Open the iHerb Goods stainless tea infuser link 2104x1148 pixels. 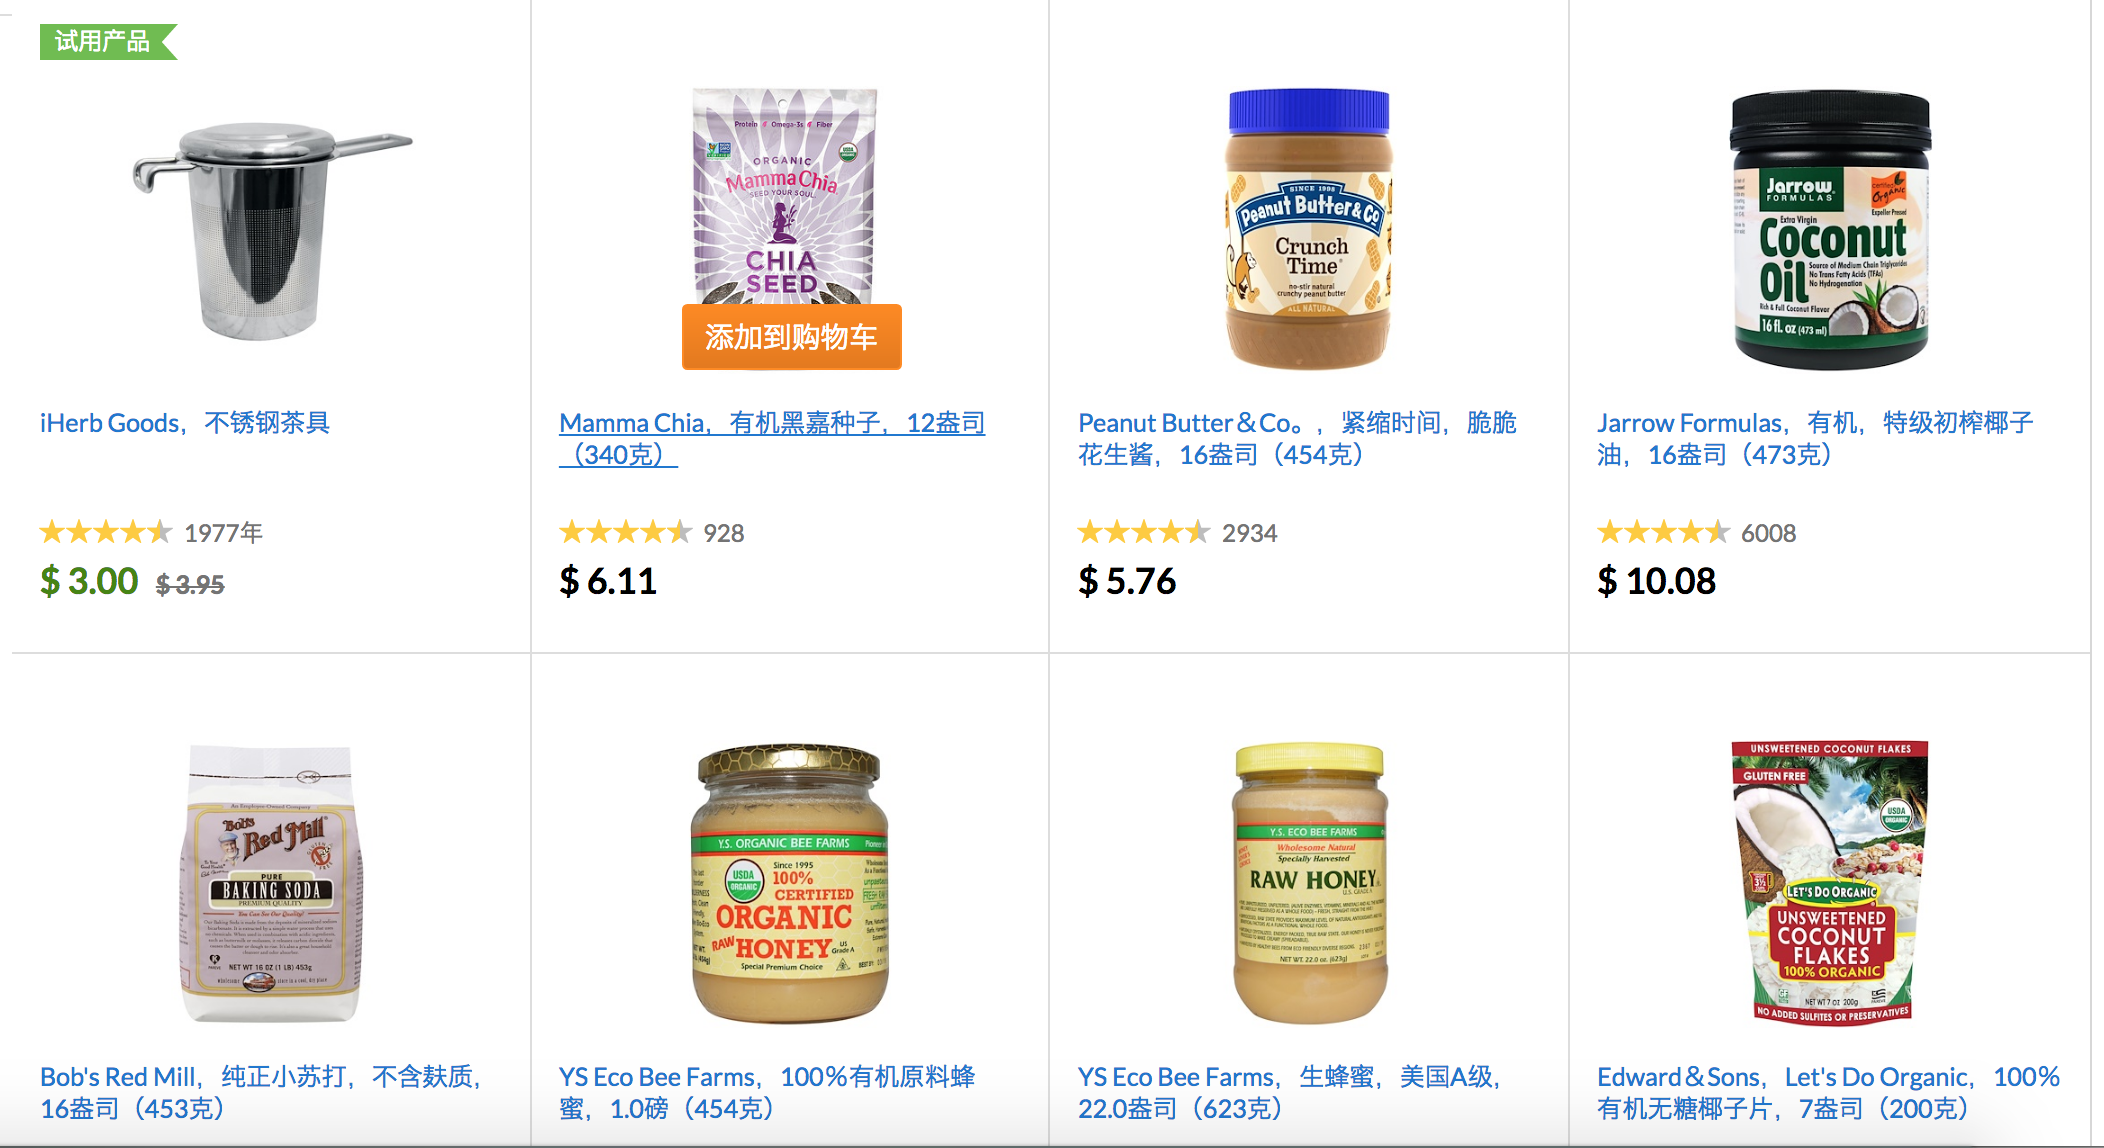tap(185, 423)
